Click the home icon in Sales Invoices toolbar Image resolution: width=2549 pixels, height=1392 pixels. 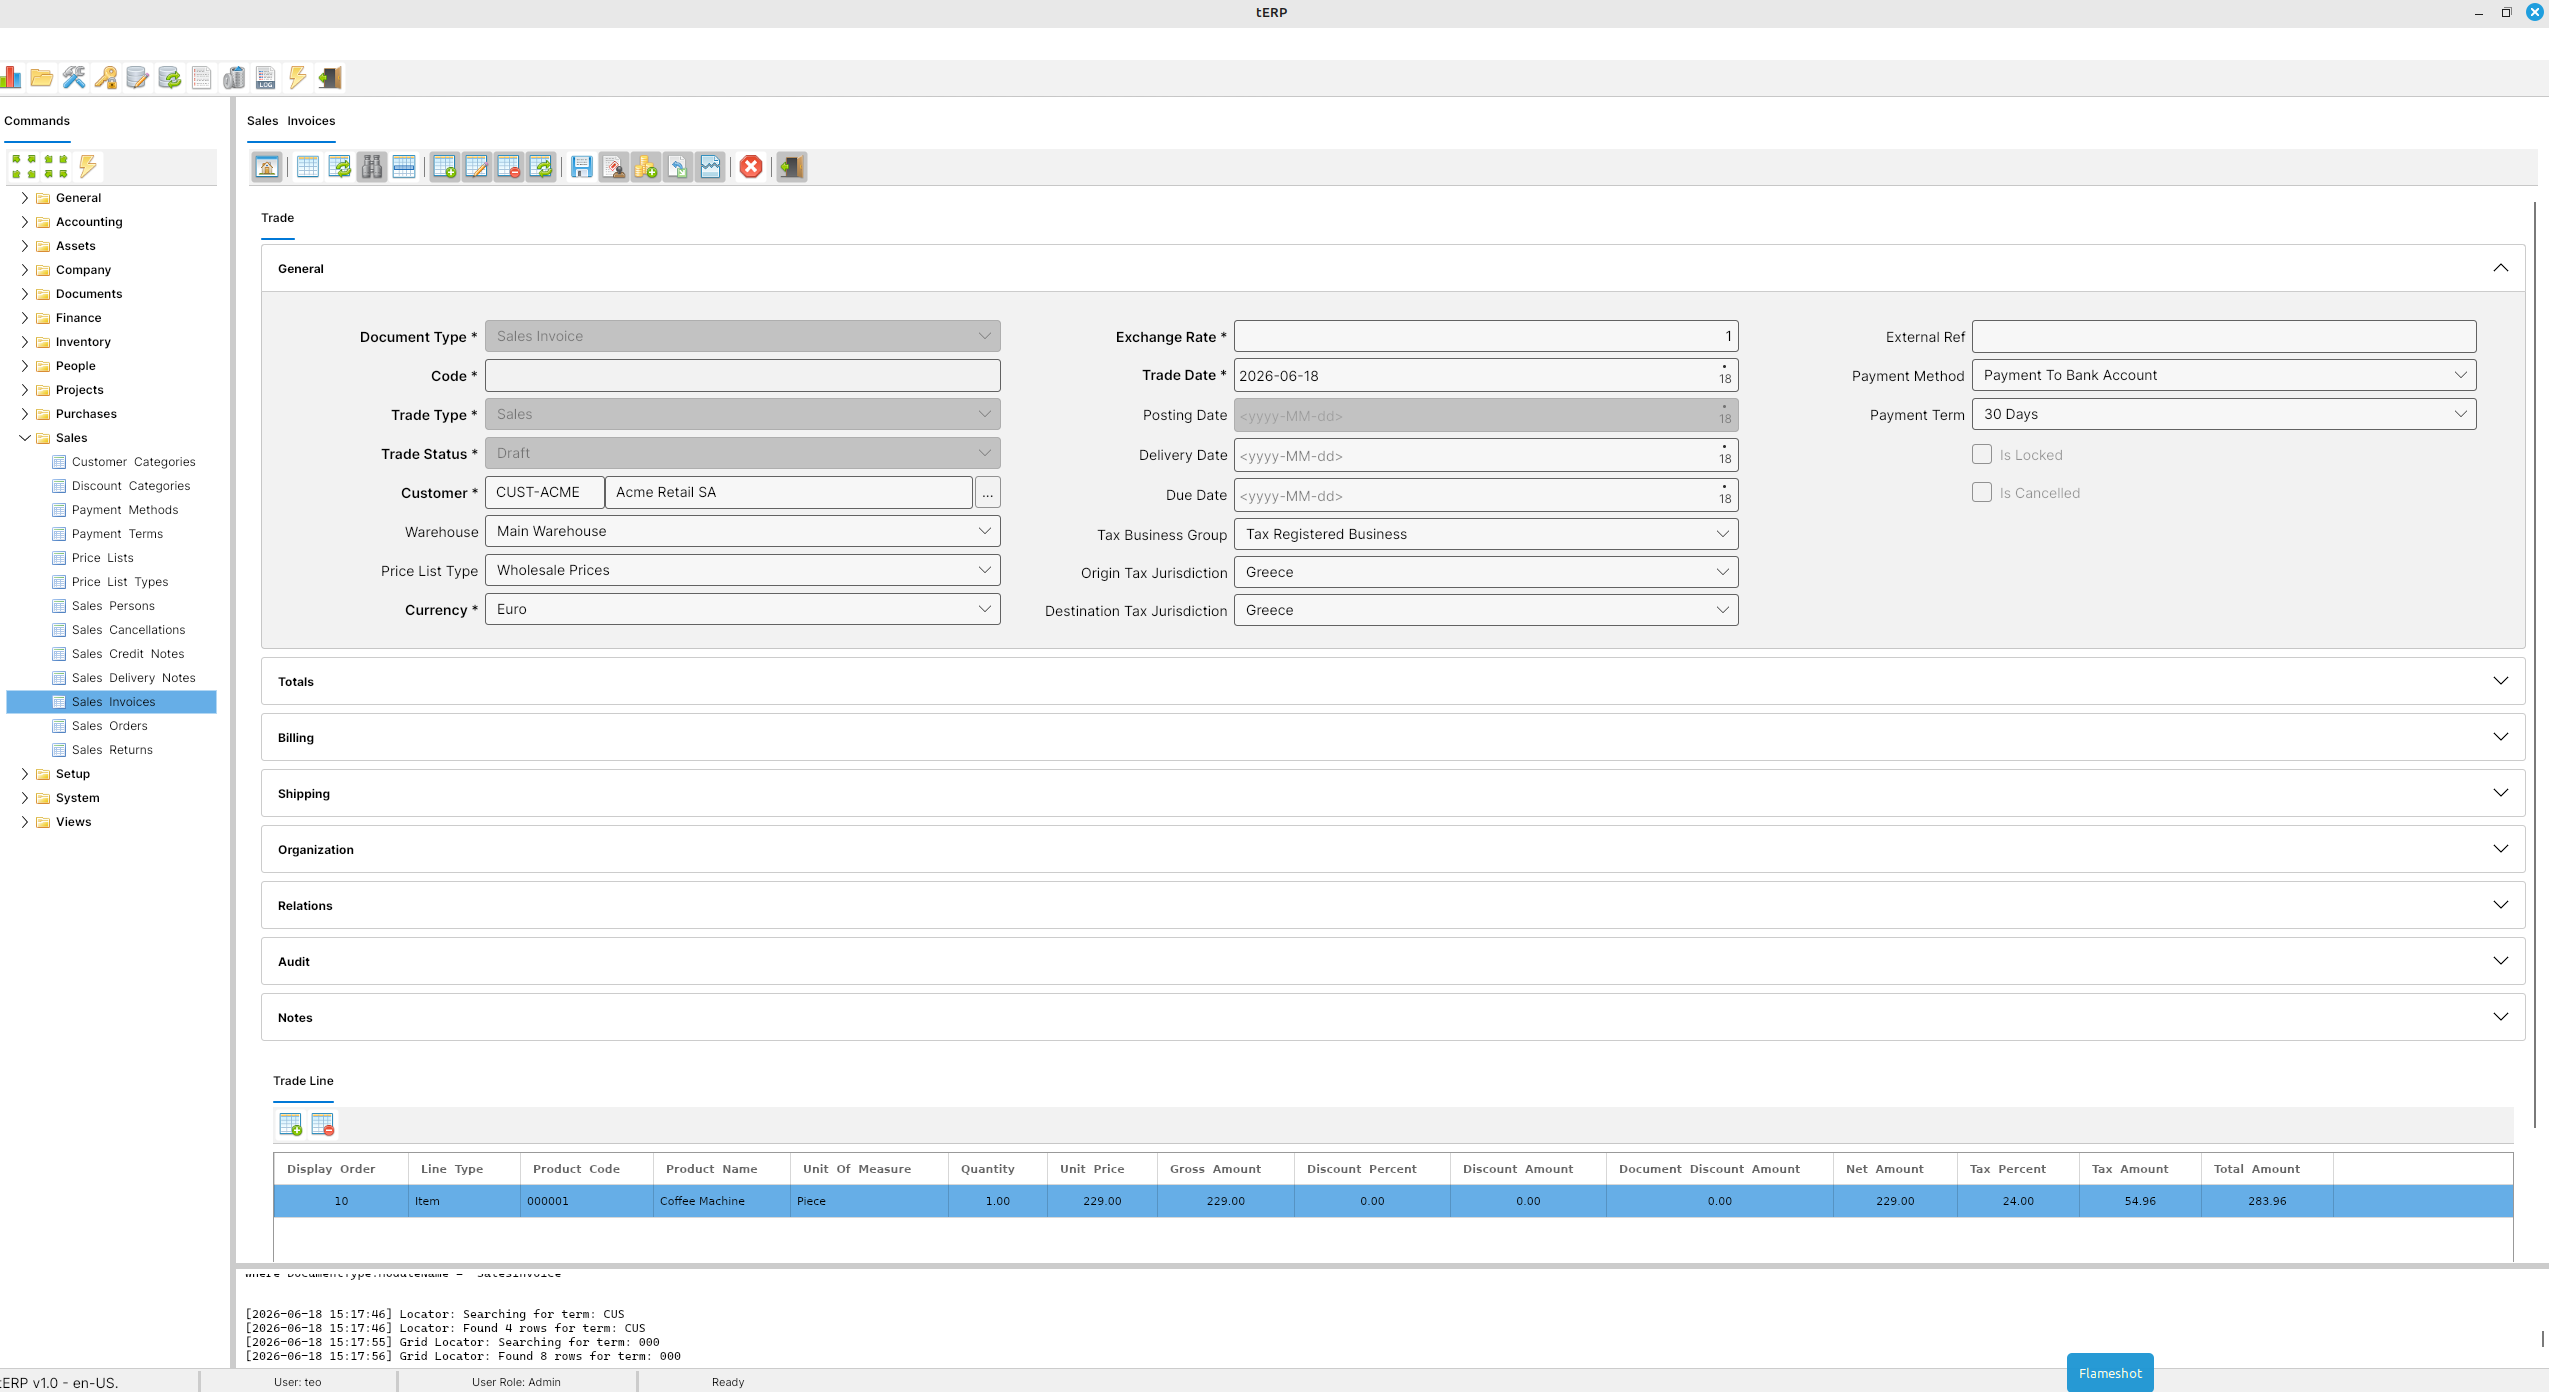click(x=267, y=167)
